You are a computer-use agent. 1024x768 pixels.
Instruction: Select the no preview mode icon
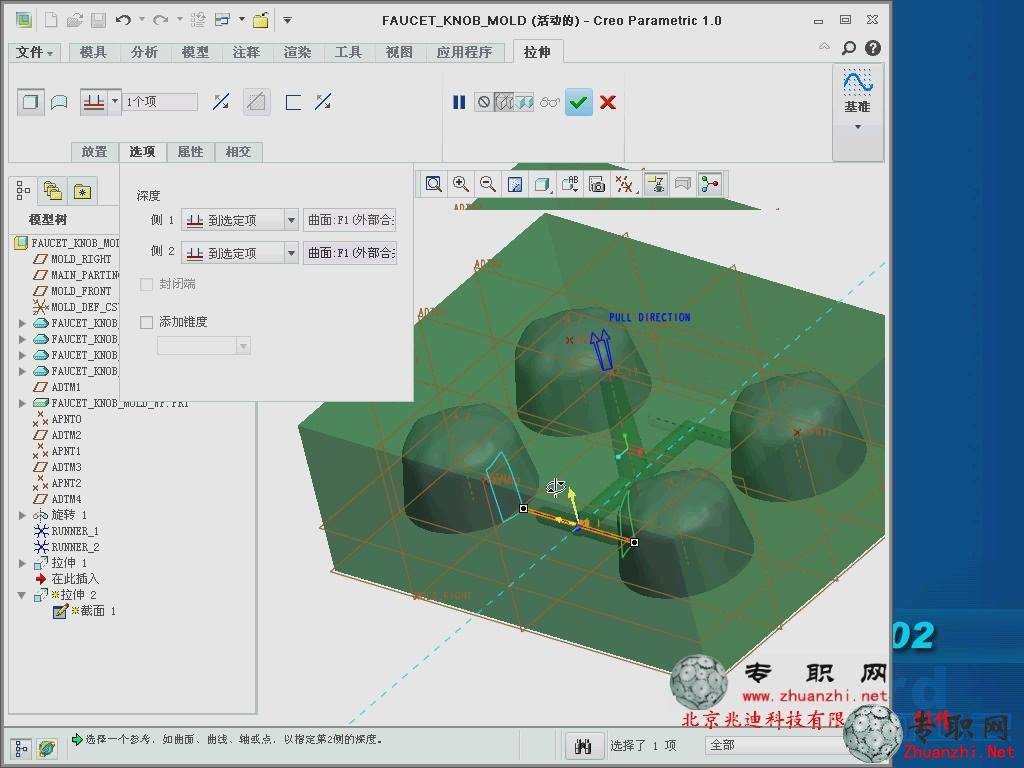click(x=484, y=102)
